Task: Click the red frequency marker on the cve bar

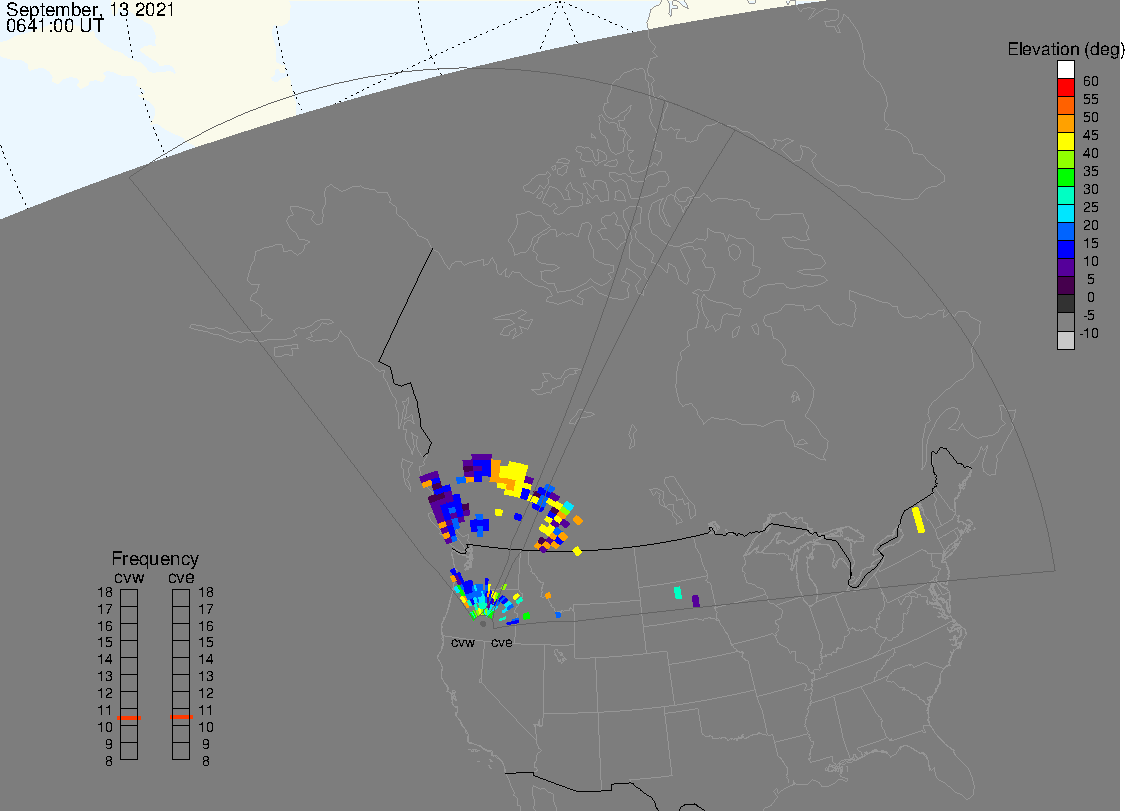Action: pos(181,717)
